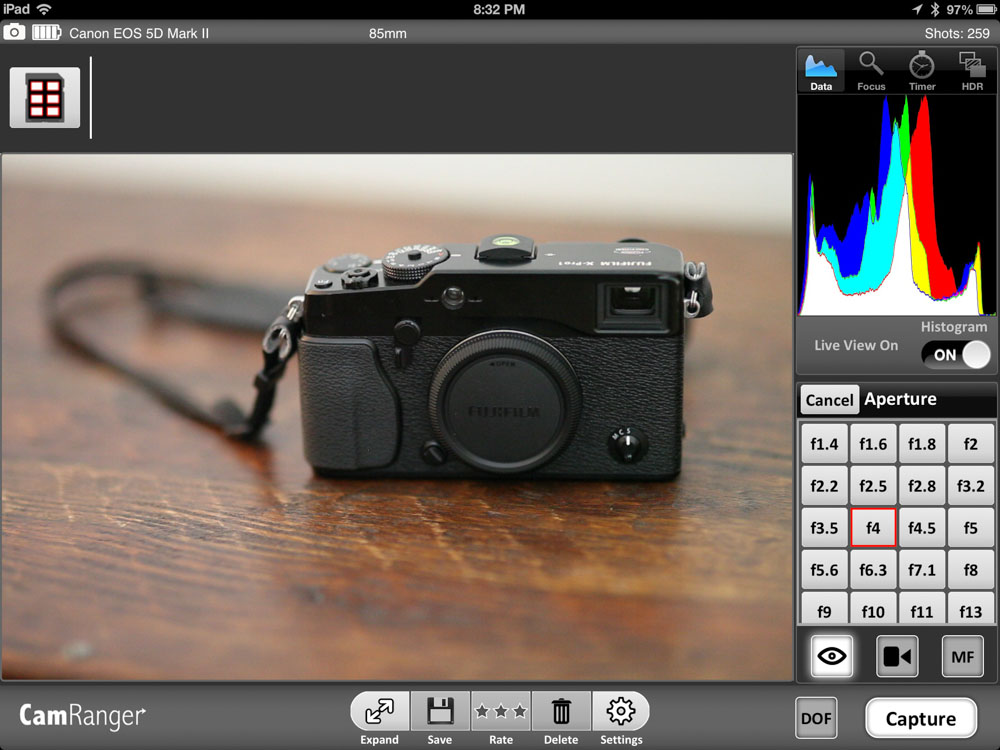The height and width of the screenshot is (750, 1000).
Task: Select f2.8 aperture value
Action: 921,486
